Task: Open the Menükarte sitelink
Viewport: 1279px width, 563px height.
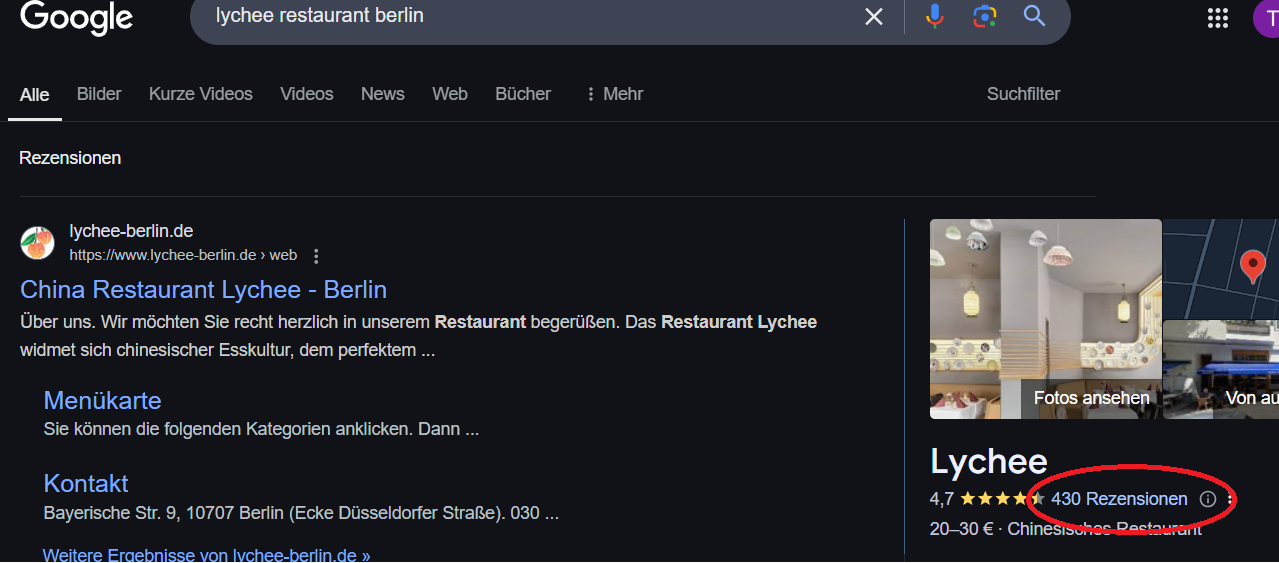Action: pos(102,401)
